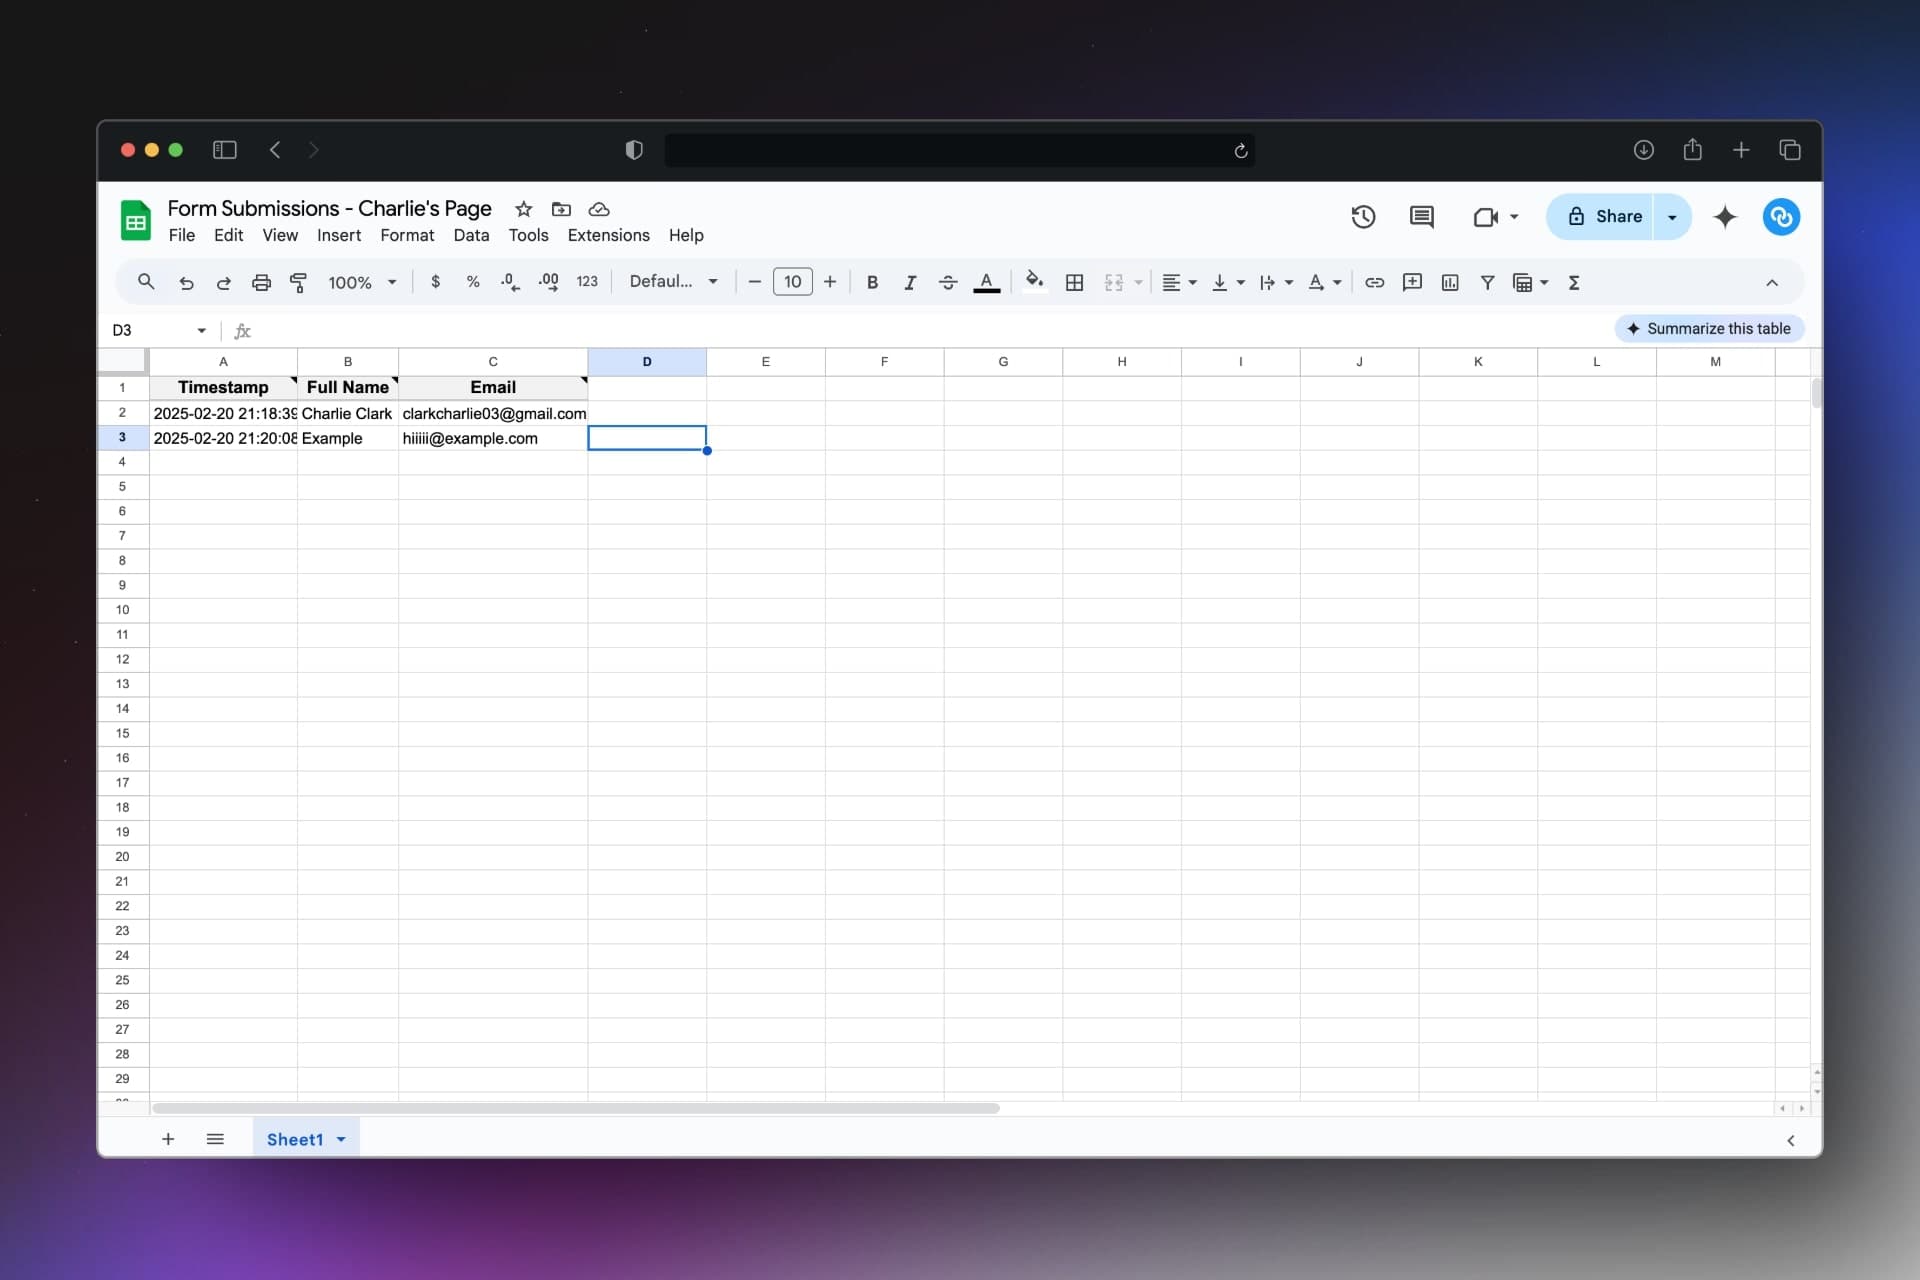The height and width of the screenshot is (1280, 1920).
Task: Toggle strikethrough formatting
Action: tap(948, 283)
